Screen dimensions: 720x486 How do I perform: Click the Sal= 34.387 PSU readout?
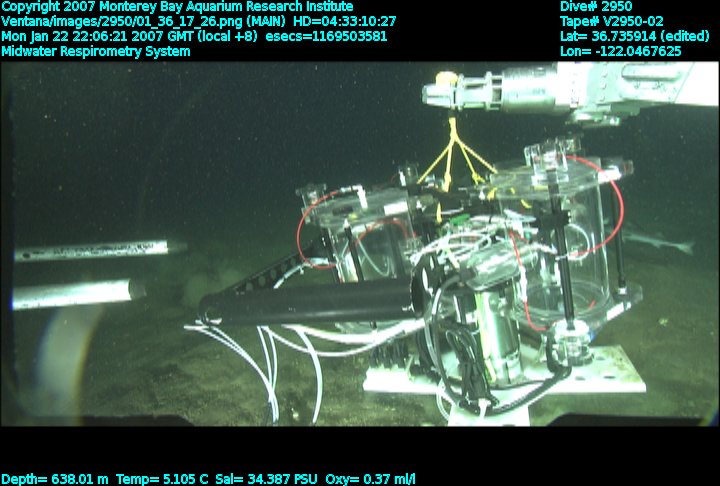259,479
